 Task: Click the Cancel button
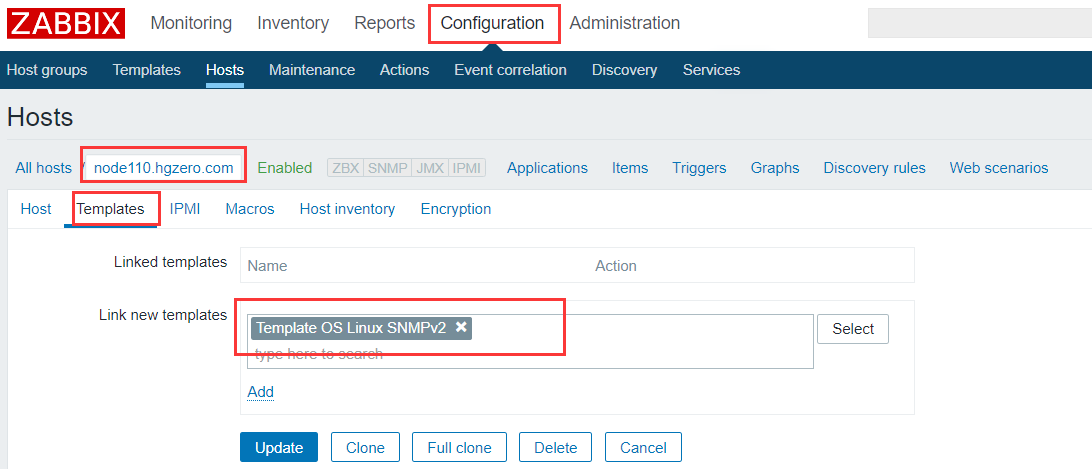tap(644, 447)
